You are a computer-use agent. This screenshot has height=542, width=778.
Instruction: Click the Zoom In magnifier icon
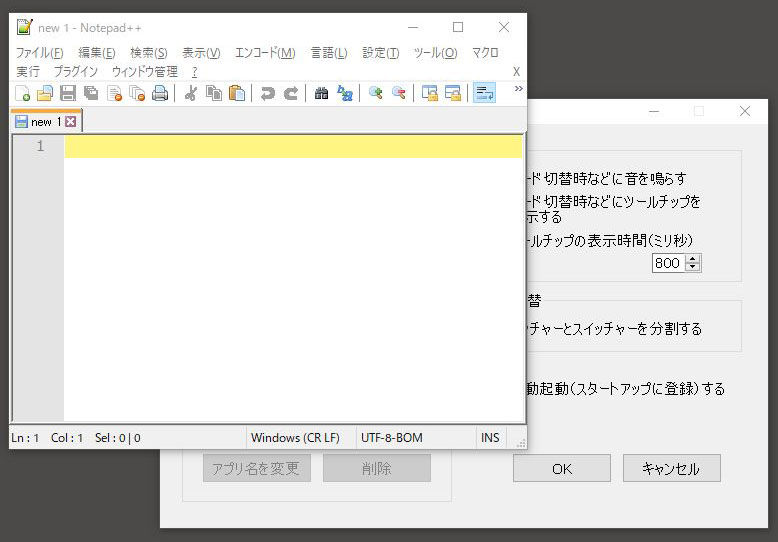[x=376, y=93]
